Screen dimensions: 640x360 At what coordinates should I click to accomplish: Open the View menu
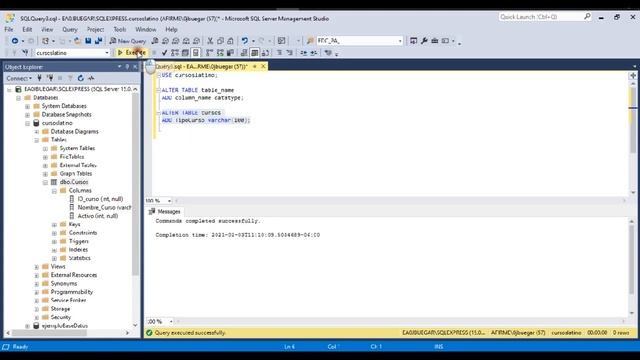point(47,29)
